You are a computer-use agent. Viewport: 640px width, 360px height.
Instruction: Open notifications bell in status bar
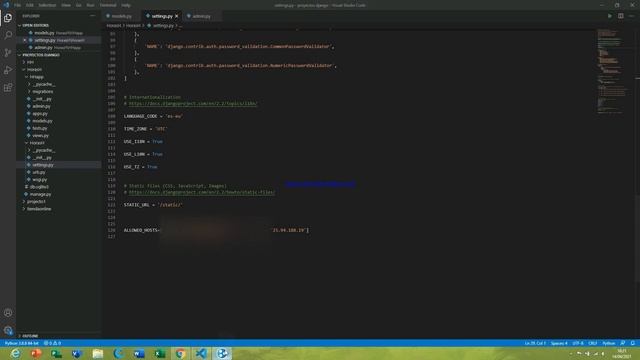pyautogui.click(x=633, y=343)
